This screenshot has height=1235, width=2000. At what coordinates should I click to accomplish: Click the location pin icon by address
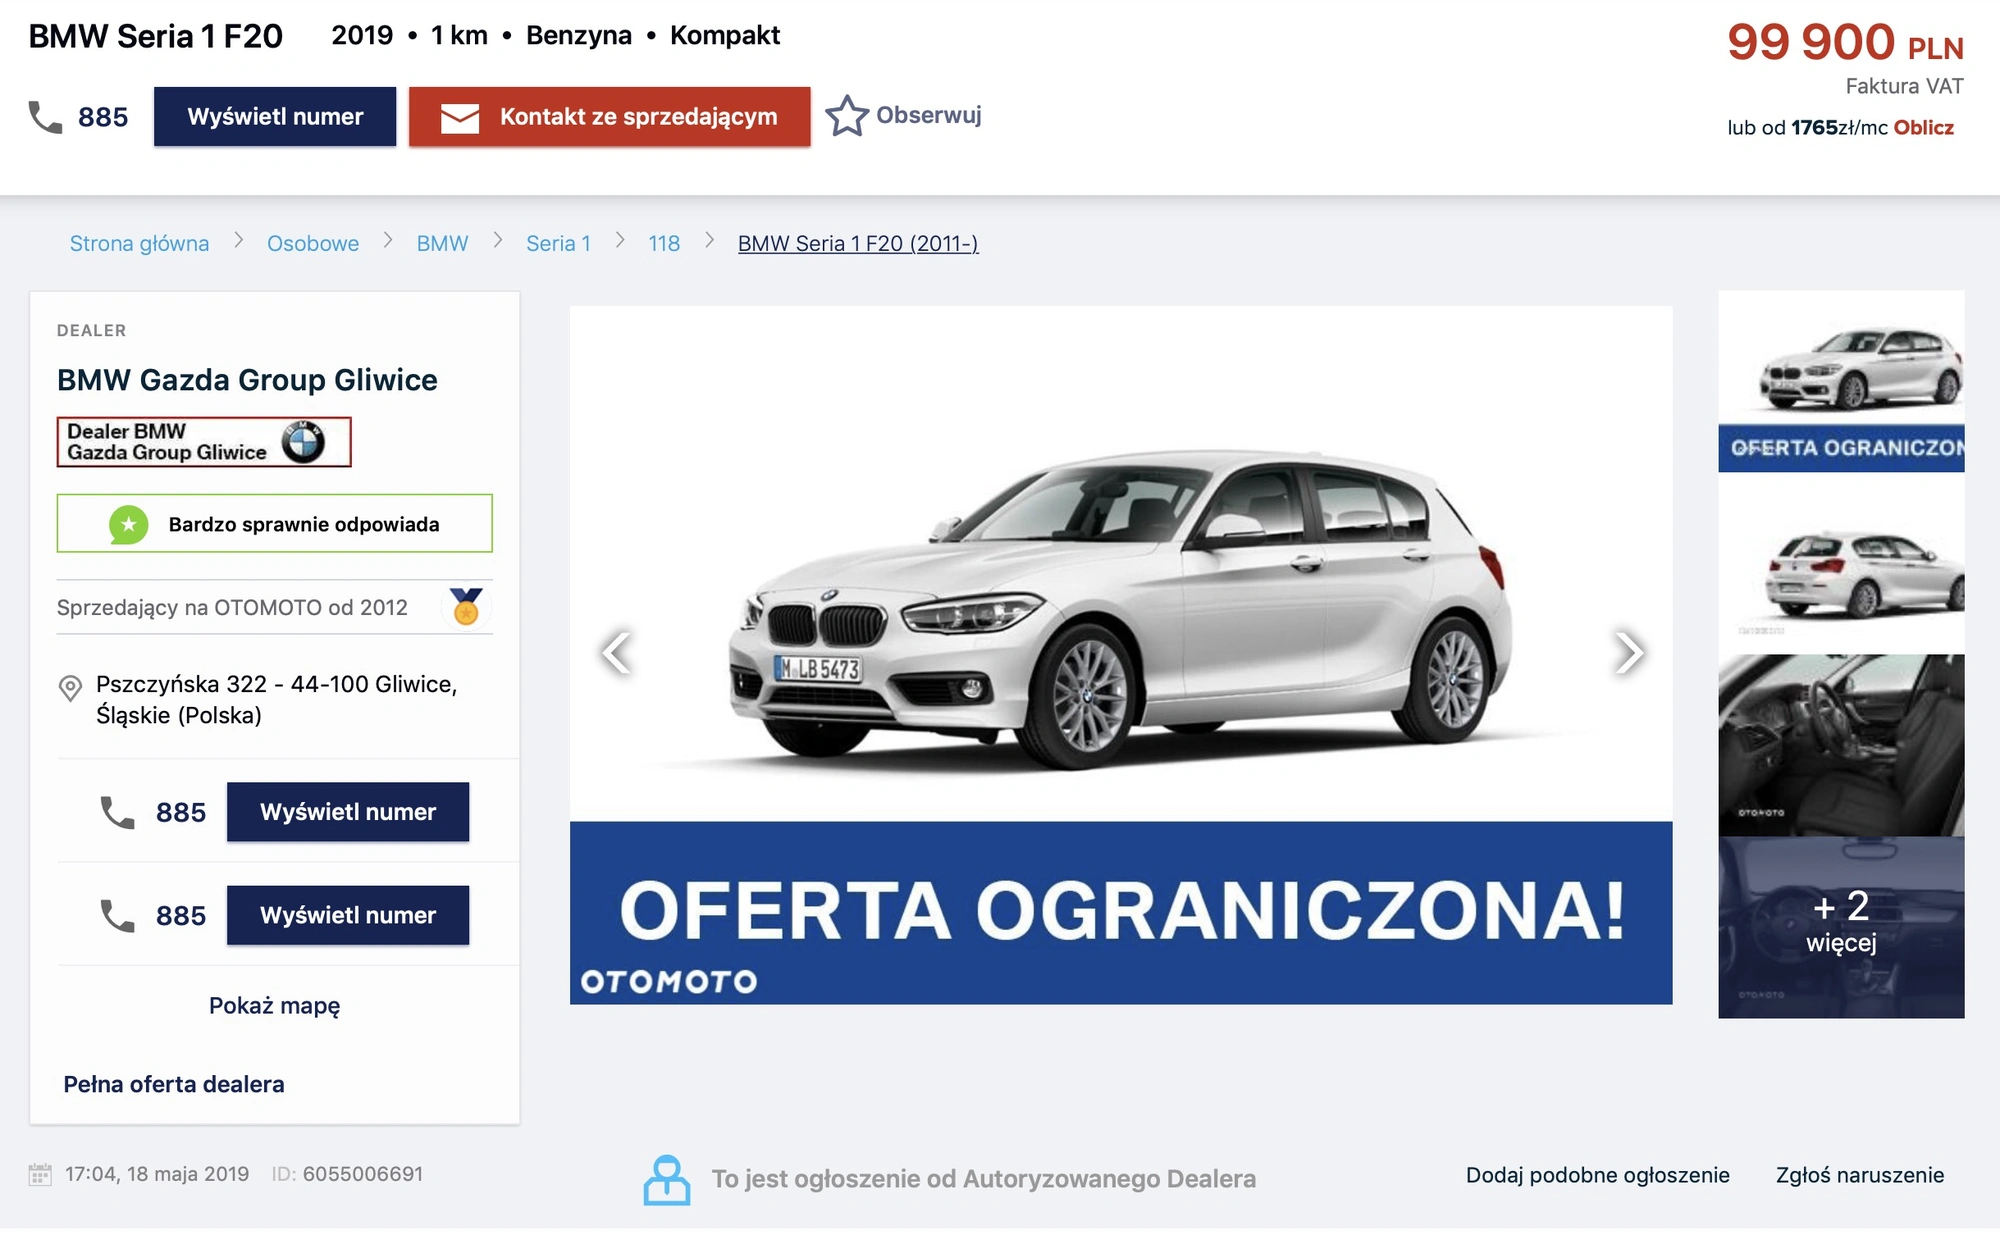70,688
